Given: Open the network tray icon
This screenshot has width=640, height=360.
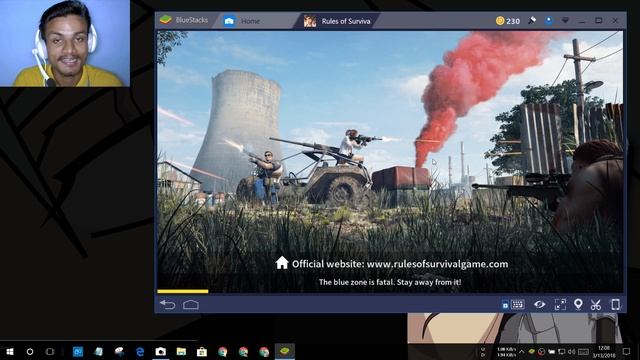Looking at the screenshot, I should (562, 351).
